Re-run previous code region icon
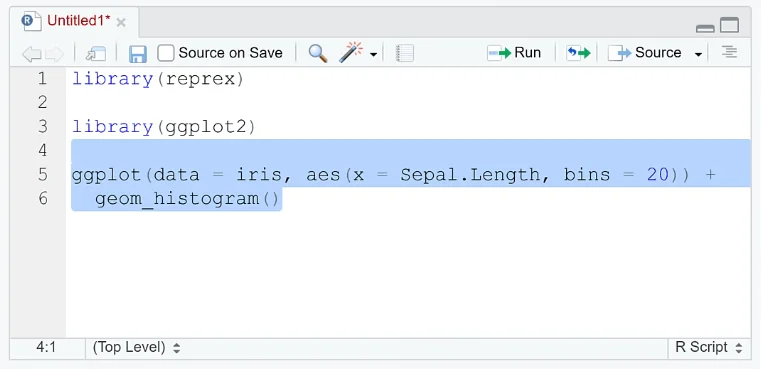761x369 pixels. pos(578,53)
